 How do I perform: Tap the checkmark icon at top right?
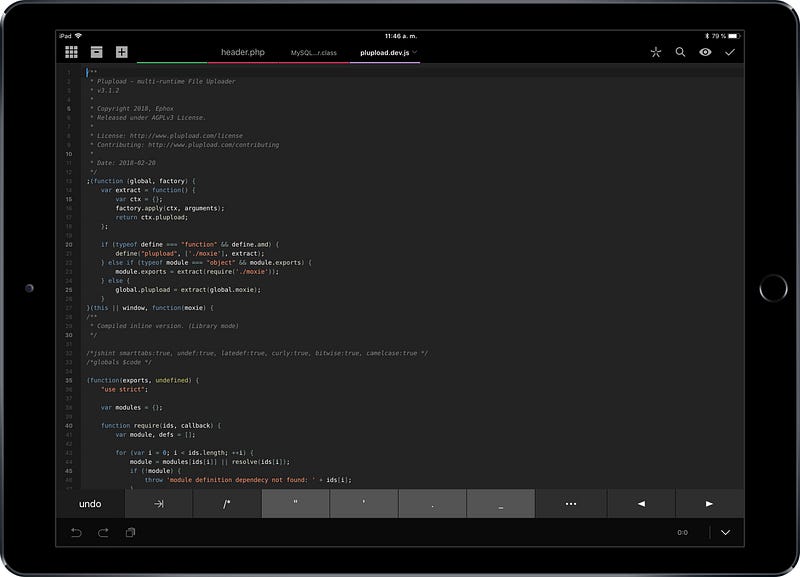730,52
